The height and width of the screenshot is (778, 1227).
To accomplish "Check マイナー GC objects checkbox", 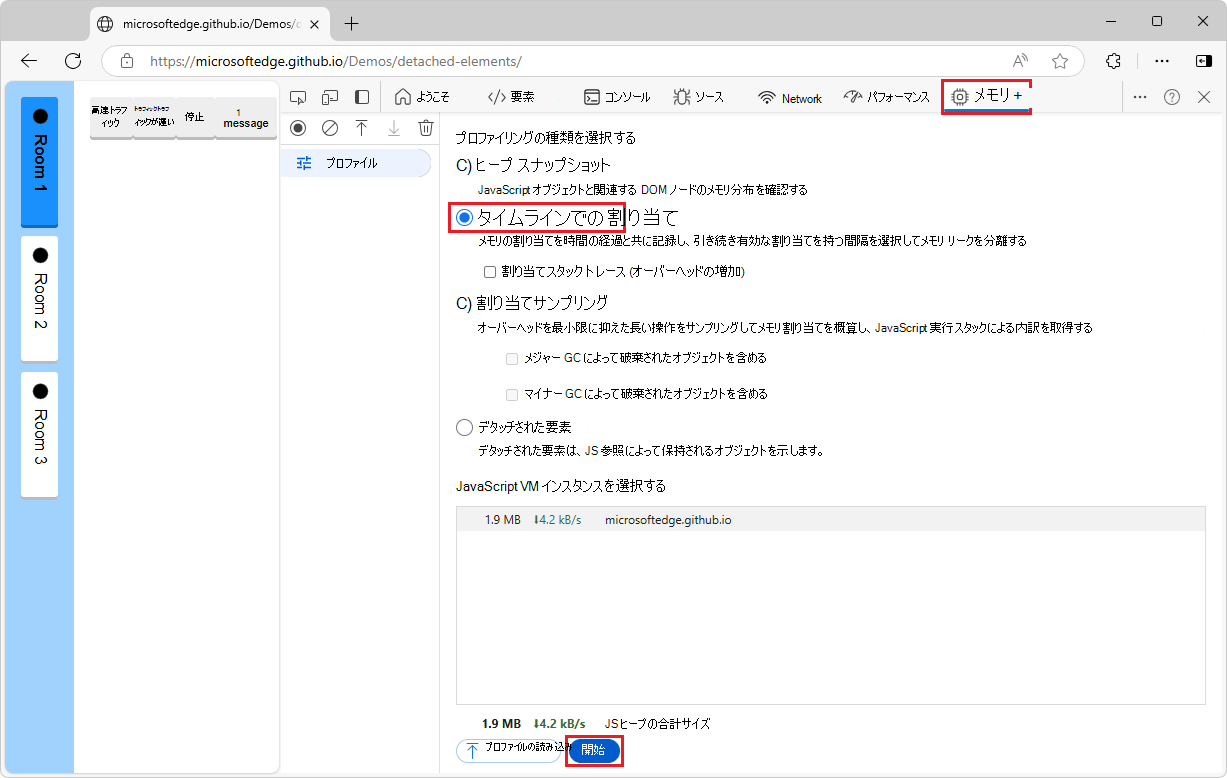I will tap(512, 394).
